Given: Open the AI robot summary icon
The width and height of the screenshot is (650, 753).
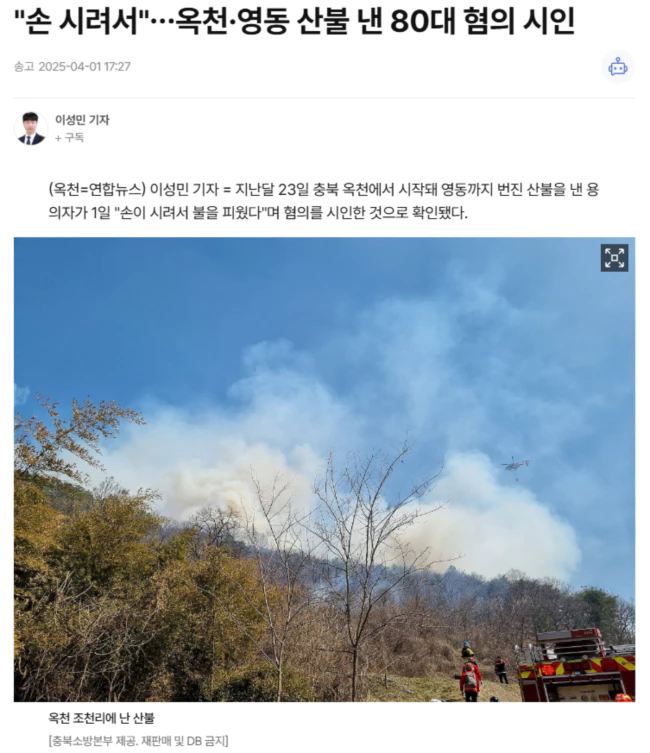Looking at the screenshot, I should tap(618, 67).
